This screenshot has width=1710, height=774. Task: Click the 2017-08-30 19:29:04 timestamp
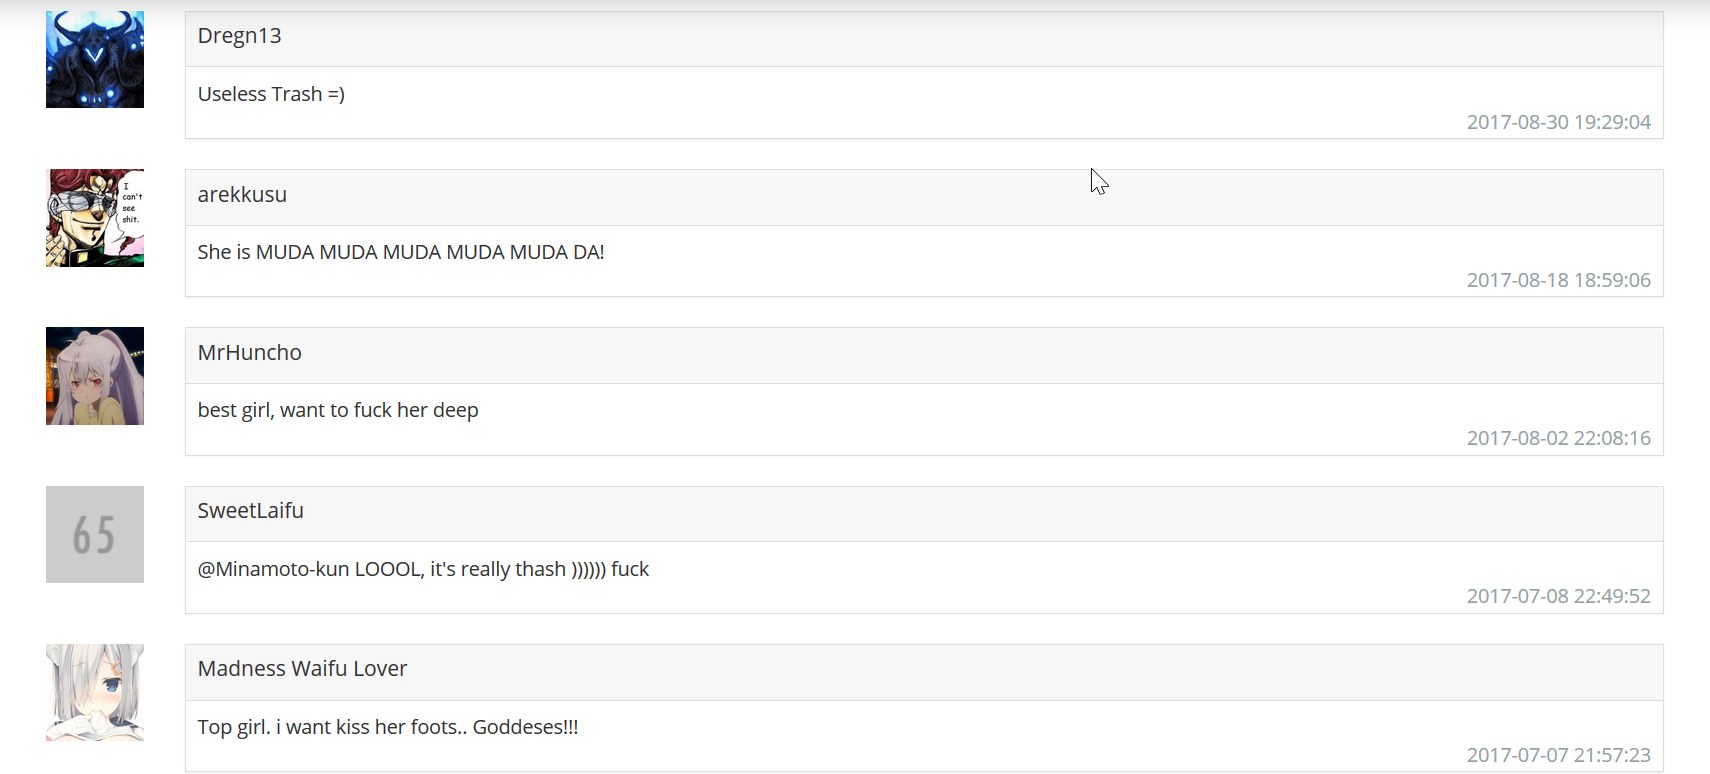(x=1558, y=122)
